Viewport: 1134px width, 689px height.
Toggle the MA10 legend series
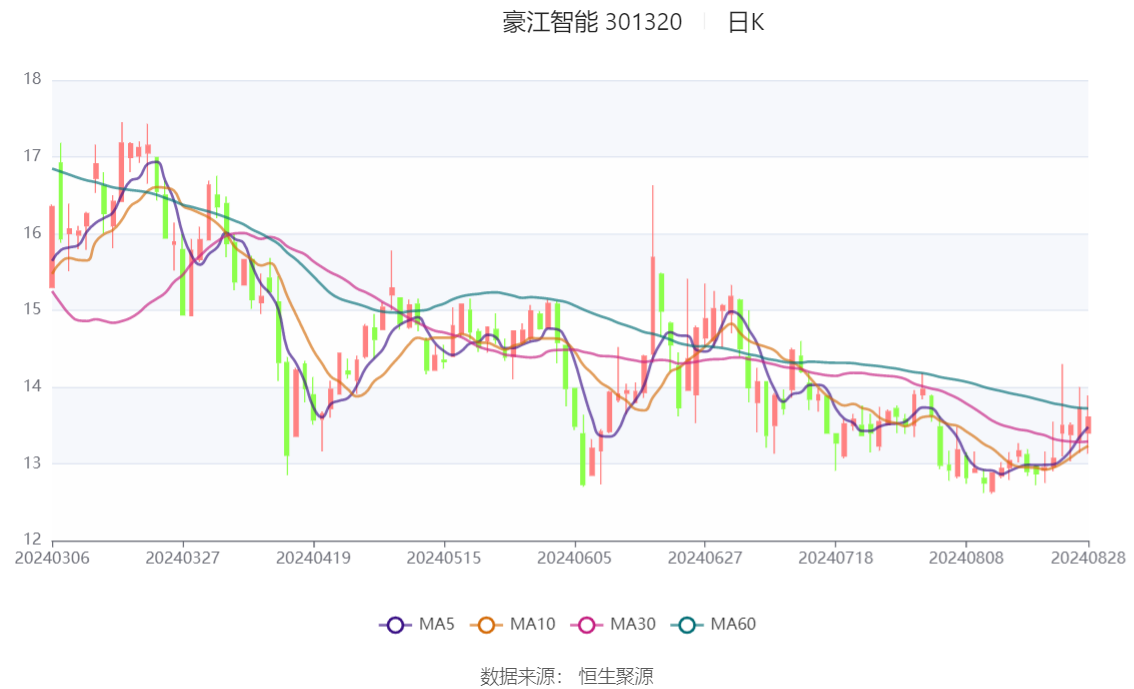pos(513,625)
